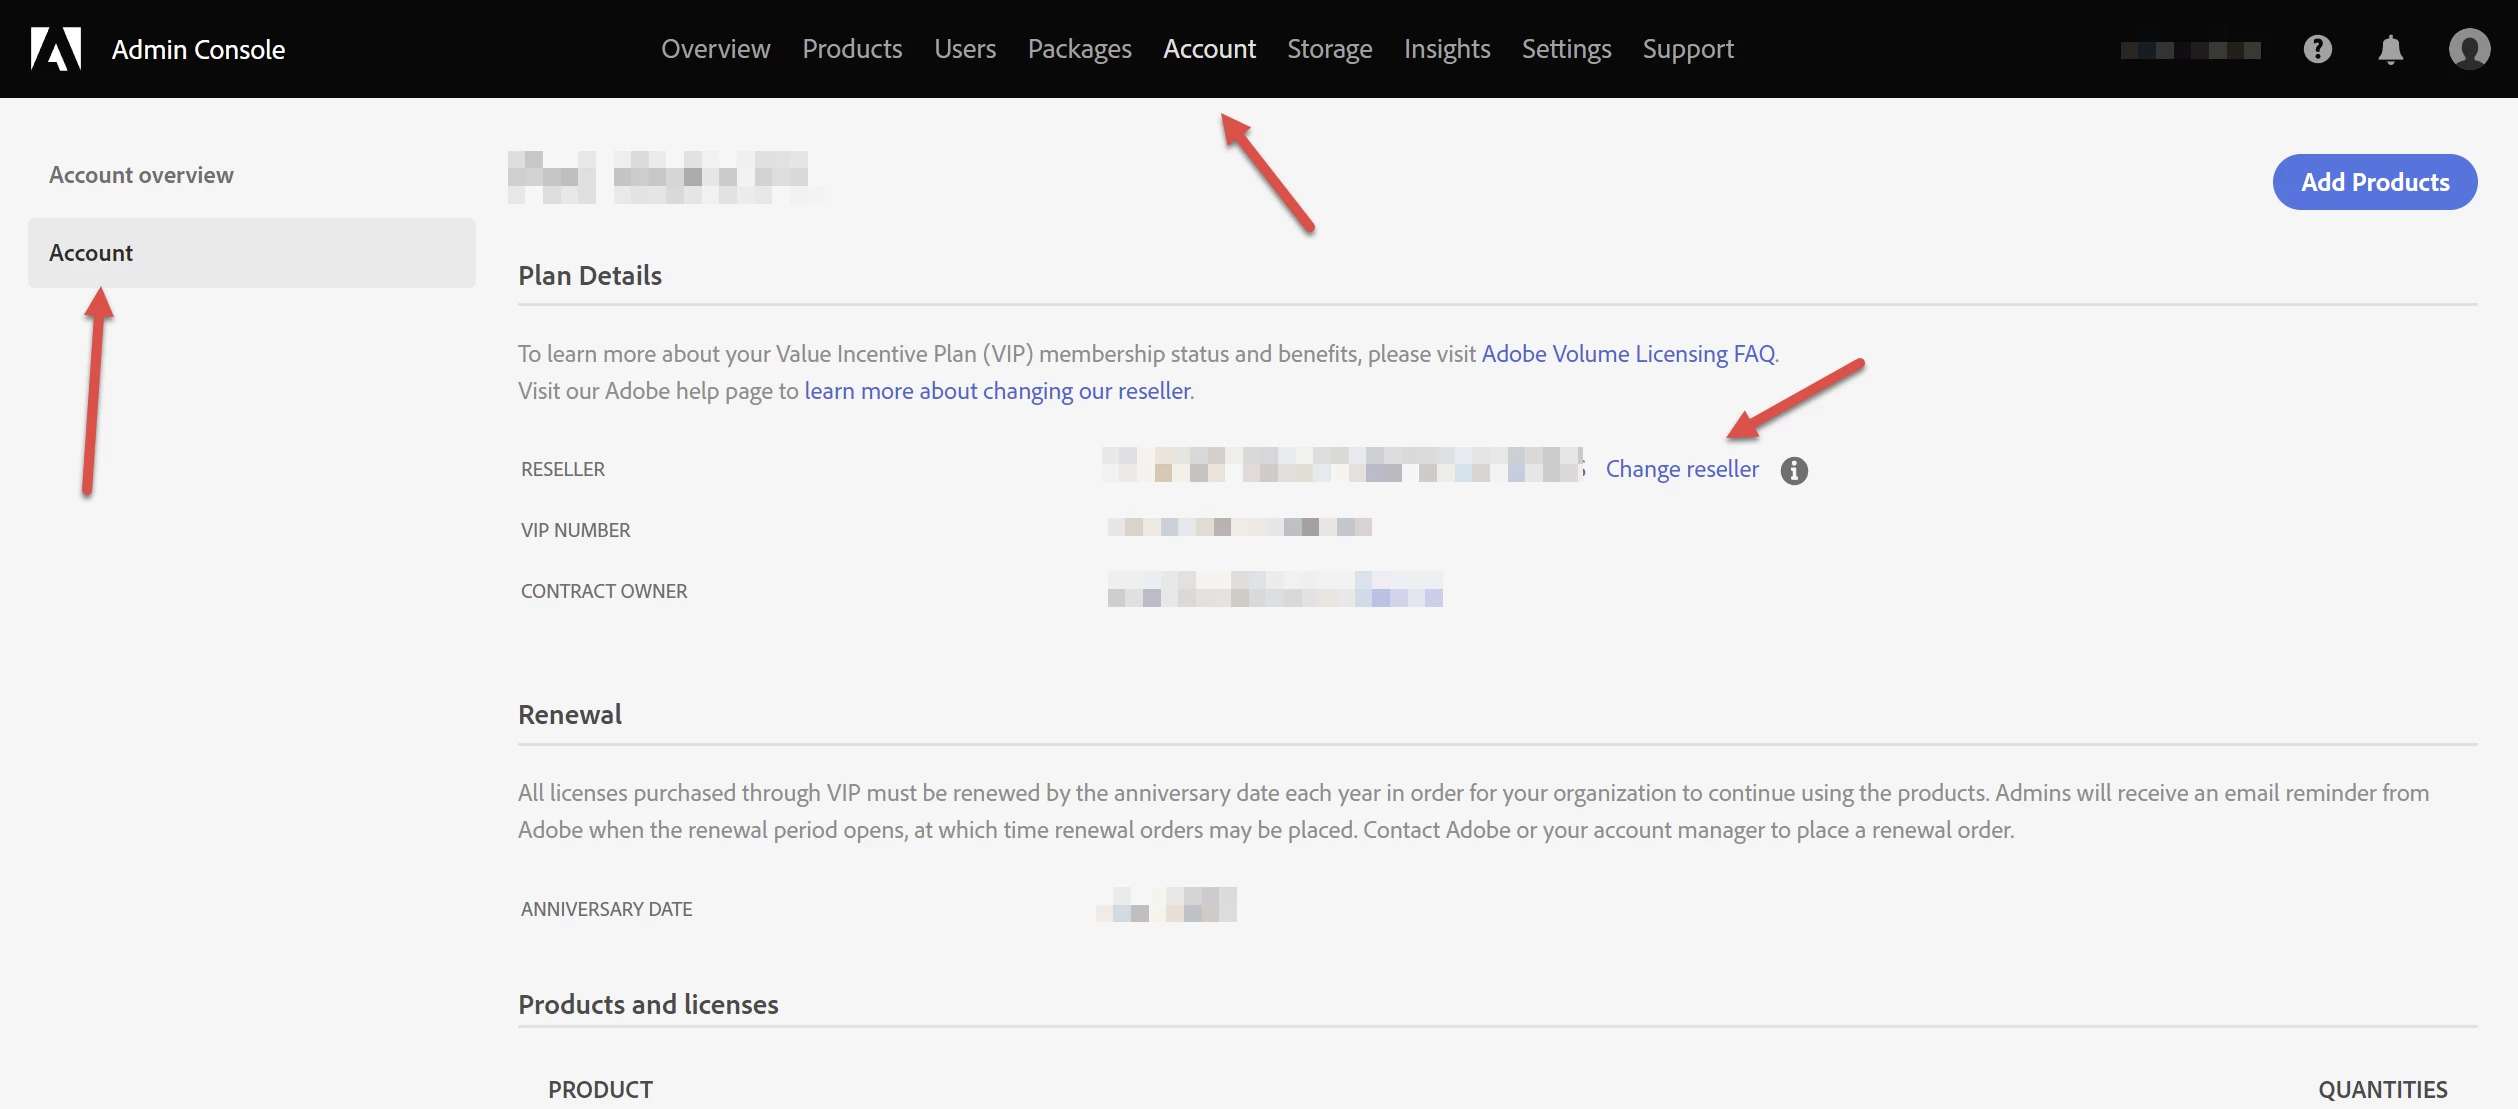Open the Storage tab

click(x=1329, y=49)
